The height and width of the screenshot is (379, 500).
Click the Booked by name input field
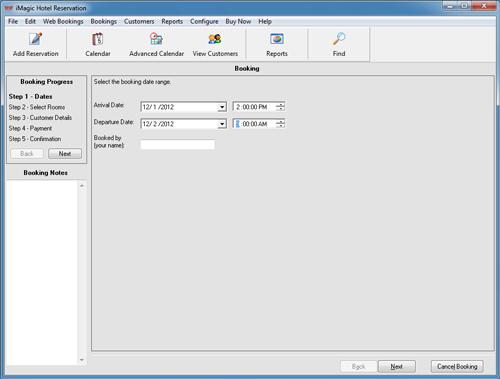(178, 144)
